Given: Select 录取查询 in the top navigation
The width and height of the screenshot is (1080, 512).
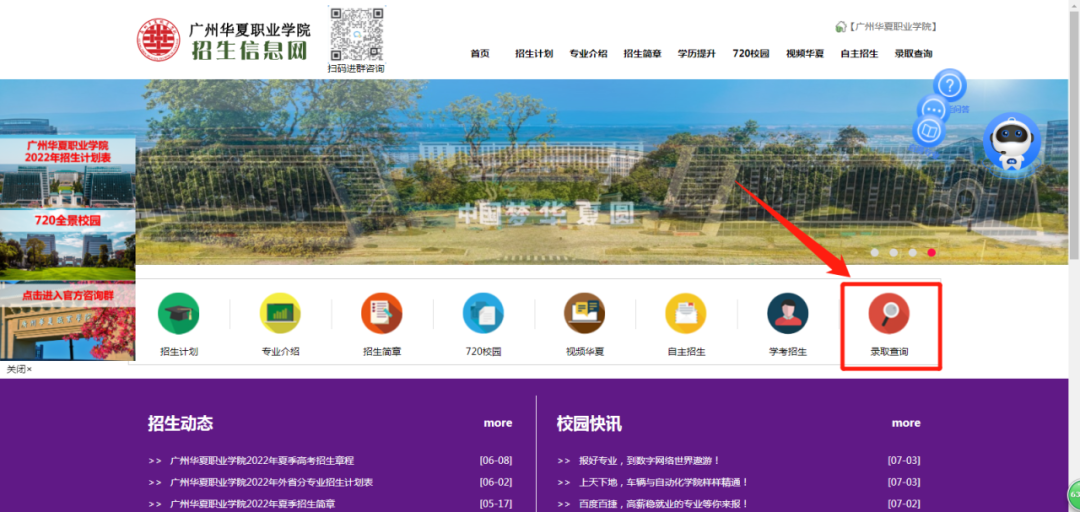Looking at the screenshot, I should tap(913, 54).
